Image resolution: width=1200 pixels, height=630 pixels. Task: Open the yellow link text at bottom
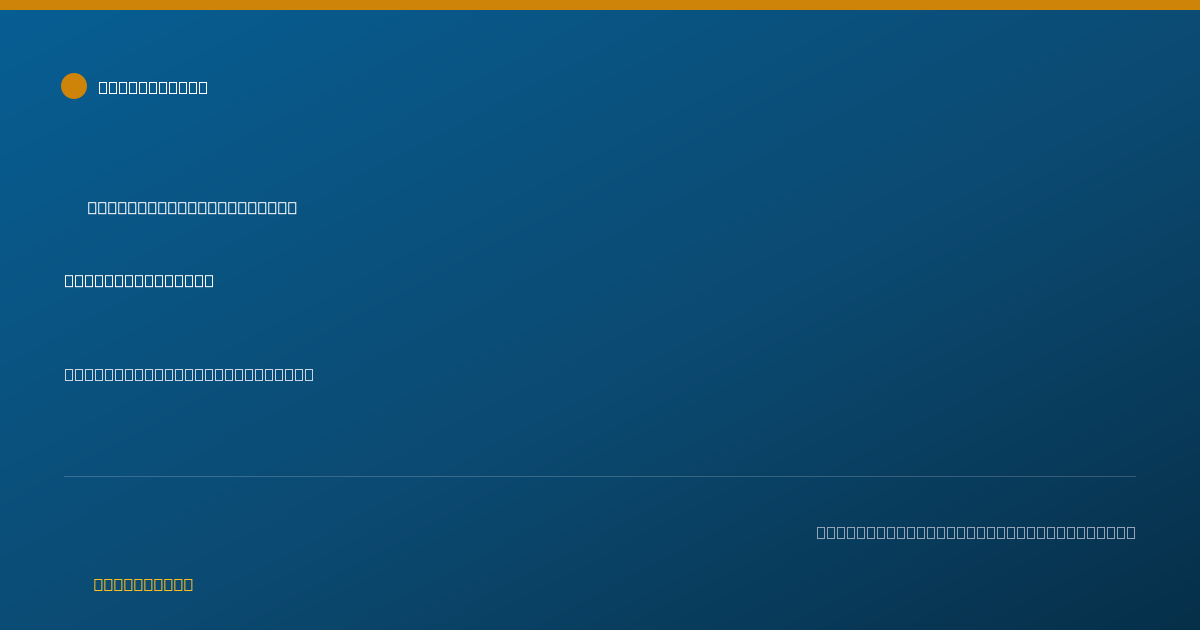[x=143, y=584]
